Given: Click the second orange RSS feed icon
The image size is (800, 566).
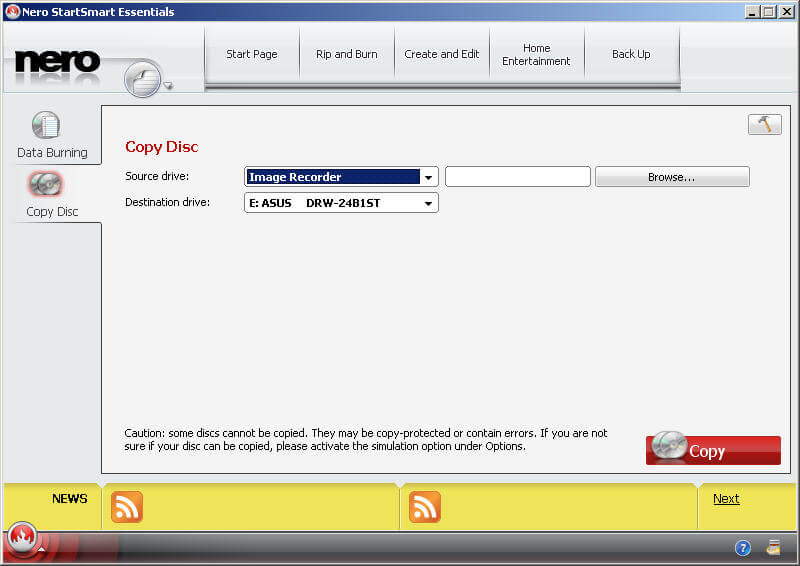Looking at the screenshot, I should [x=425, y=507].
